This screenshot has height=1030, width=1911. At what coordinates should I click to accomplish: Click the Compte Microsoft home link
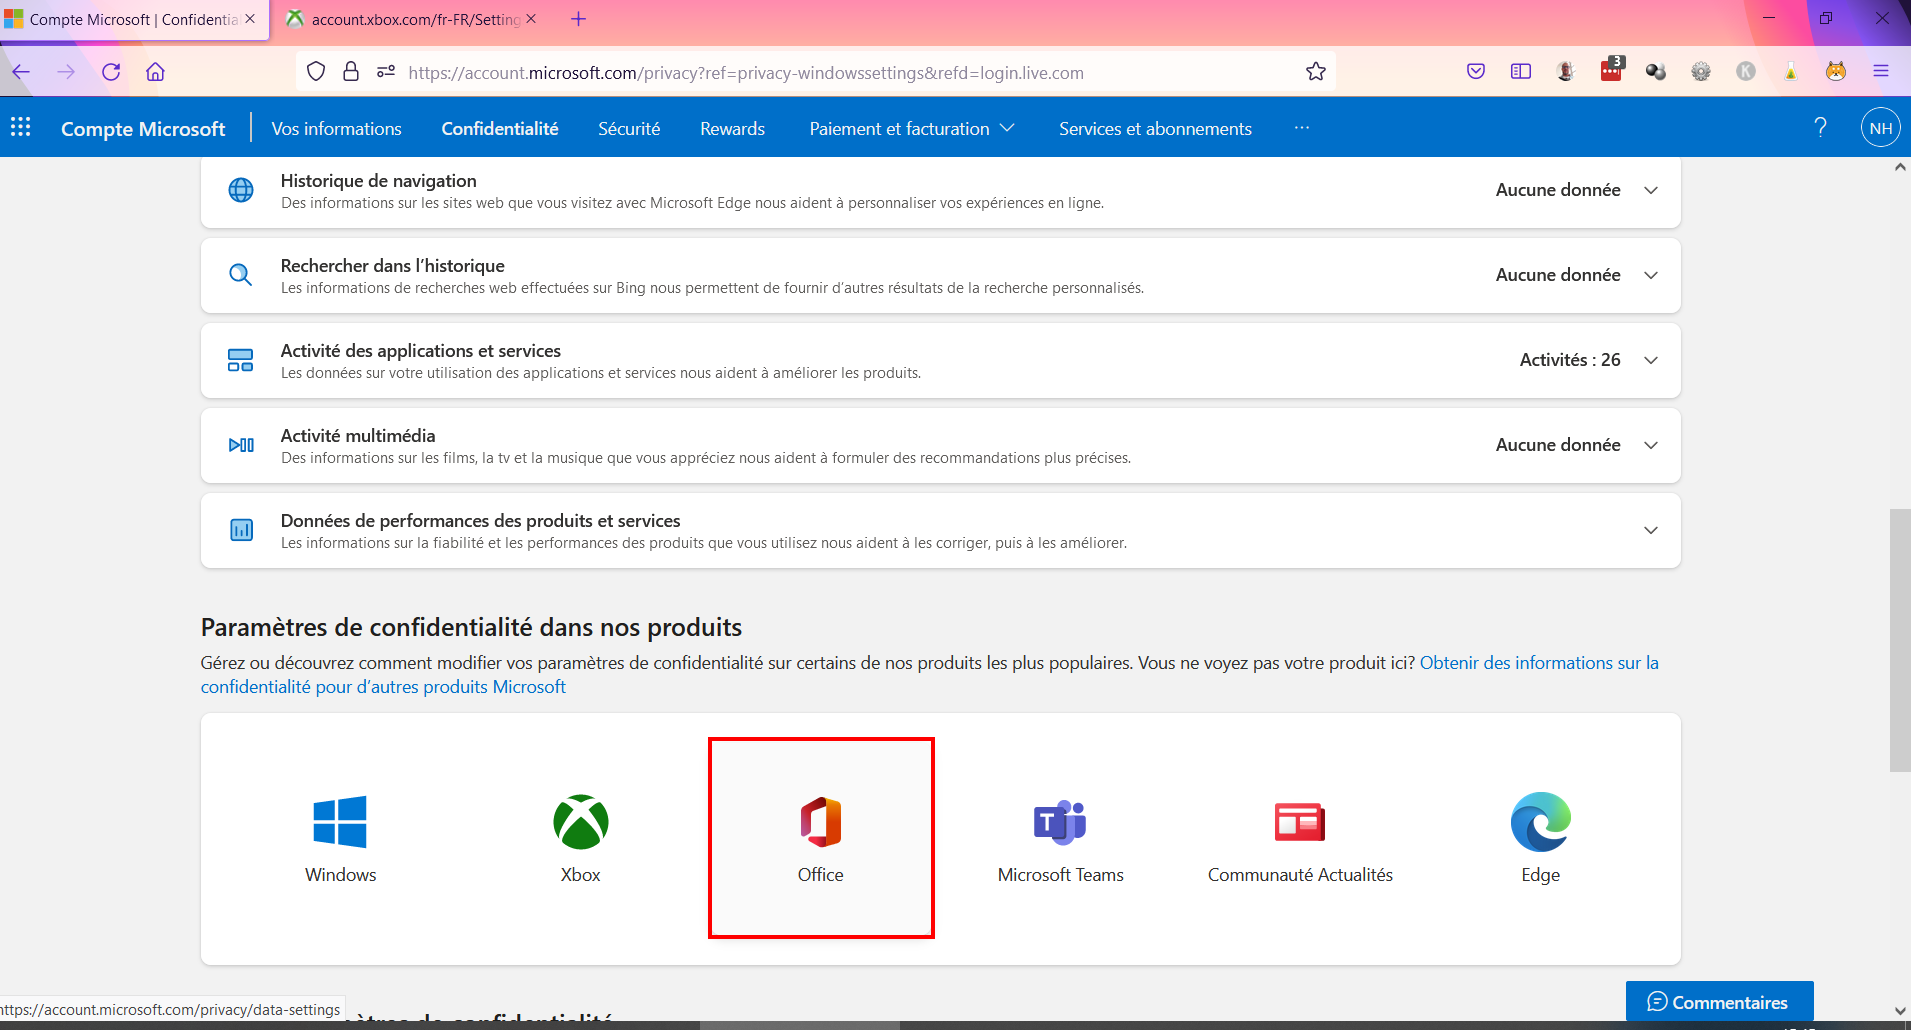143,129
